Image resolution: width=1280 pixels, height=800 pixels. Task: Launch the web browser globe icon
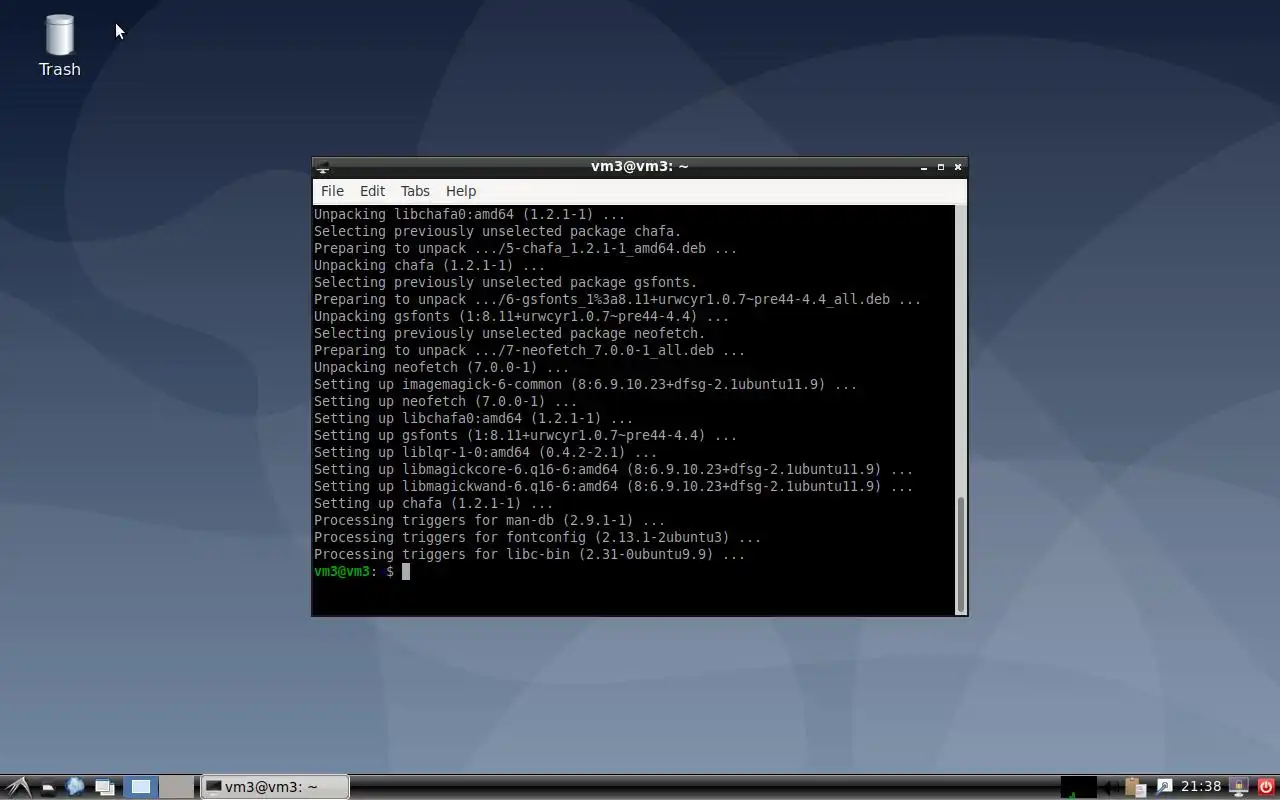pyautogui.click(x=75, y=787)
